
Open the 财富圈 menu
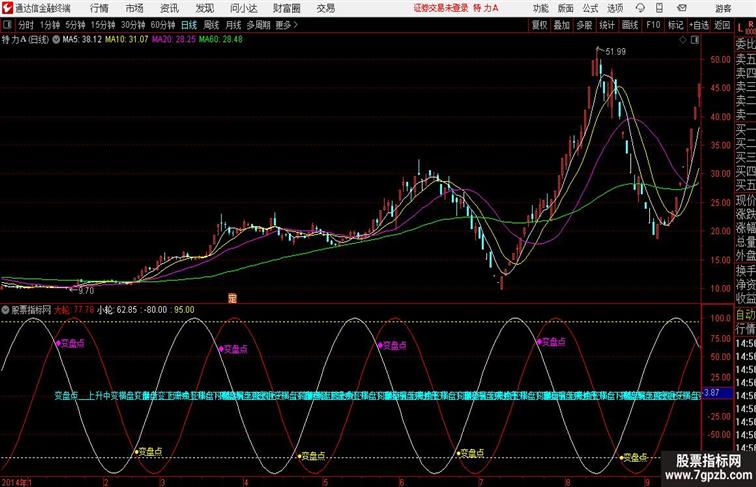click(x=286, y=8)
